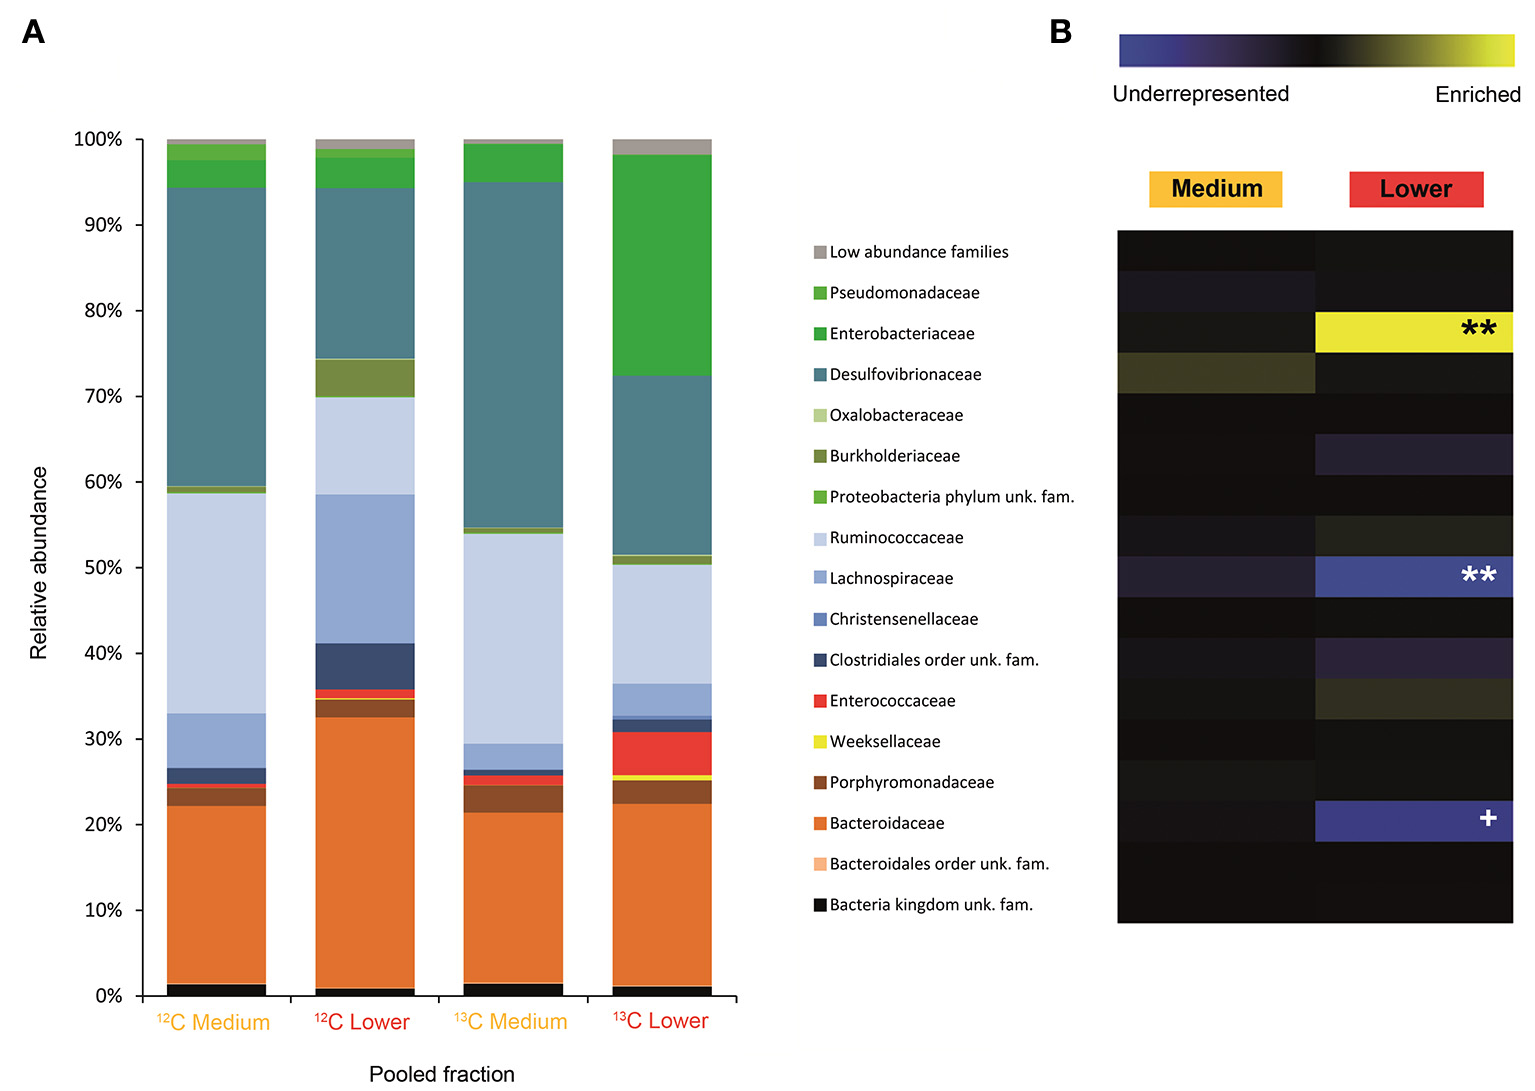The image size is (1535, 1091).
Task: Select the orange Bacteroidaceae legend swatch
Action: tap(820, 824)
